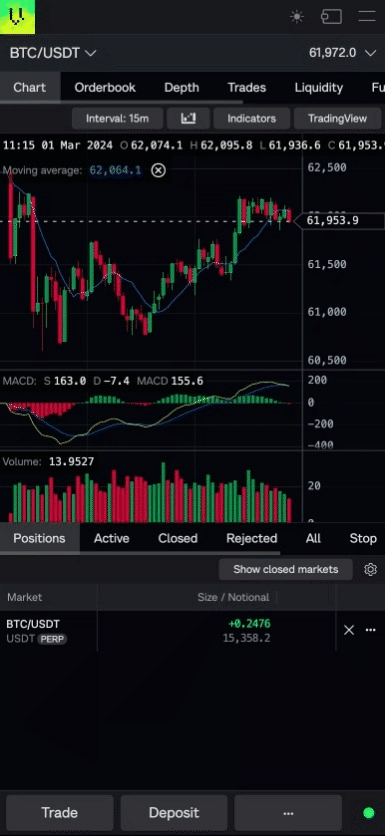
Task: Switch to the Liquidity tab
Action: 318,87
